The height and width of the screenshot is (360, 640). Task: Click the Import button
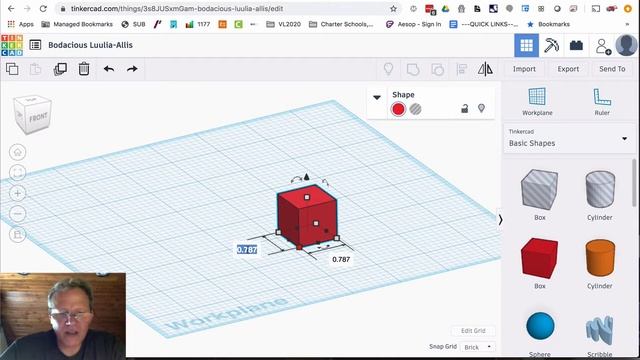[x=524, y=69]
